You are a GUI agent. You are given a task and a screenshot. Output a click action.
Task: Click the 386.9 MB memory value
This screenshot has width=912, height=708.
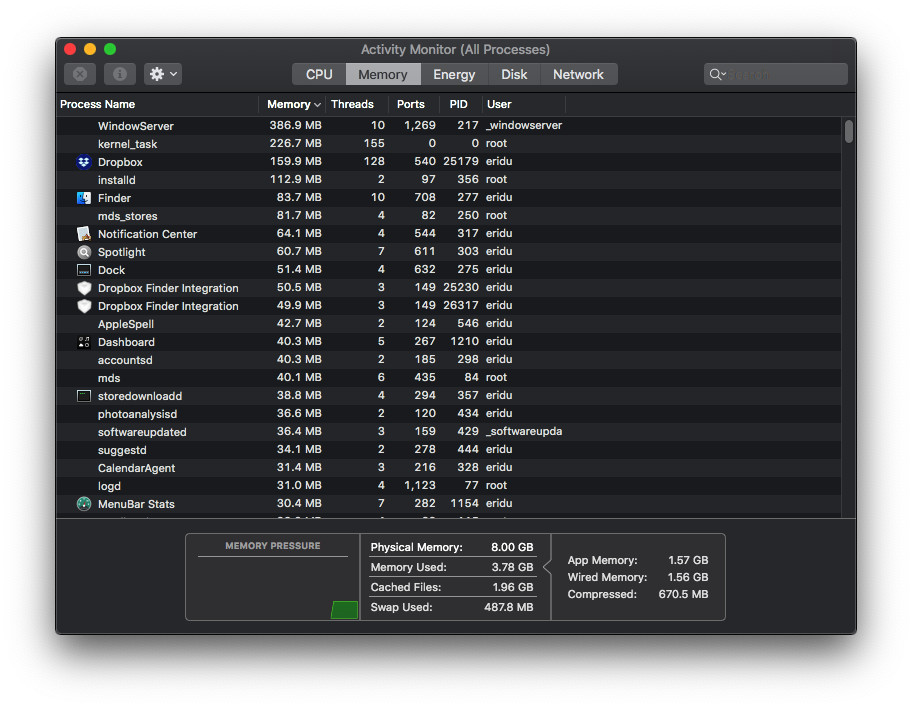(295, 125)
